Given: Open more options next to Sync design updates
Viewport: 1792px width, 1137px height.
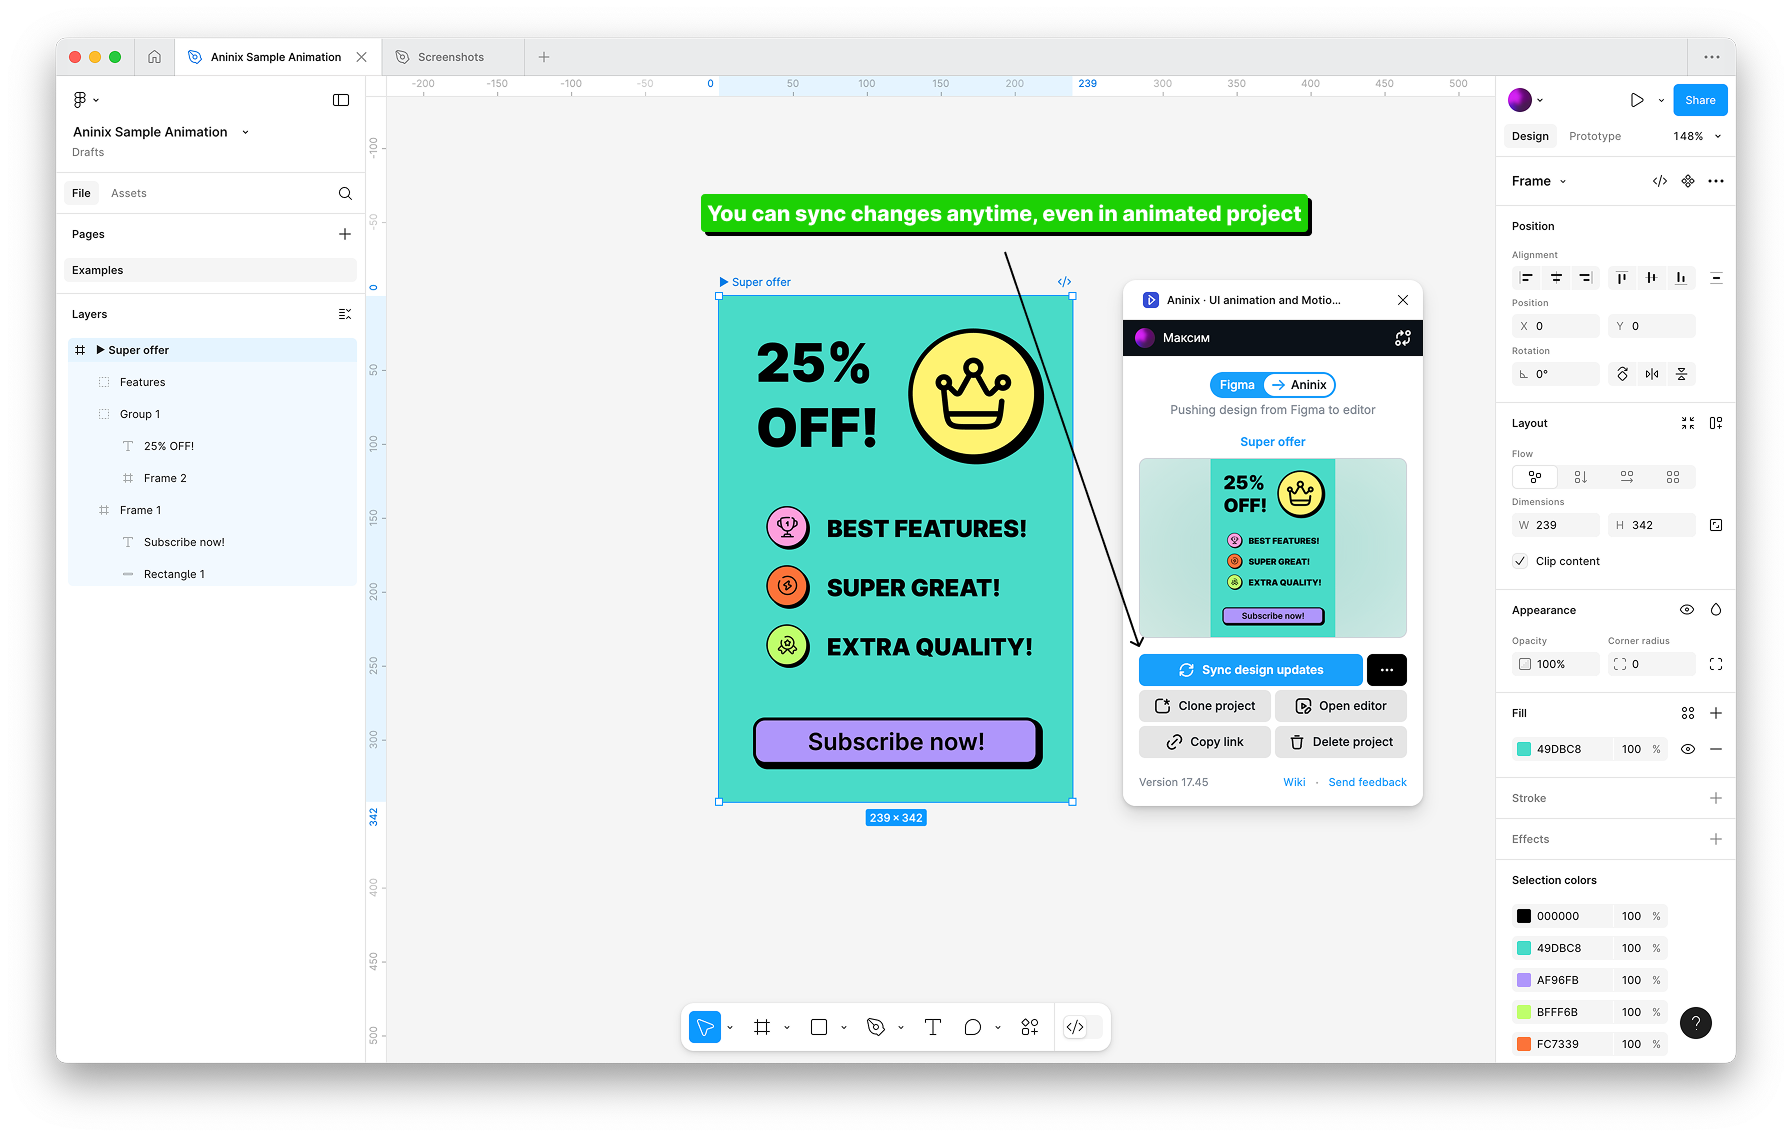Looking at the screenshot, I should pos(1387,670).
